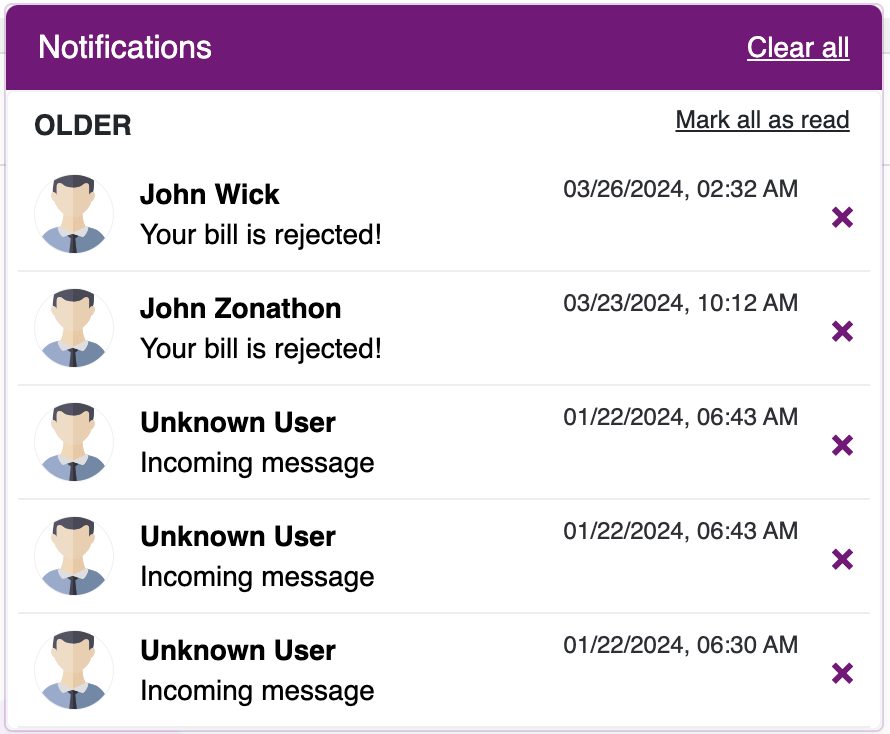Mark all as read
This screenshot has height=734, width=890.
tap(762, 120)
